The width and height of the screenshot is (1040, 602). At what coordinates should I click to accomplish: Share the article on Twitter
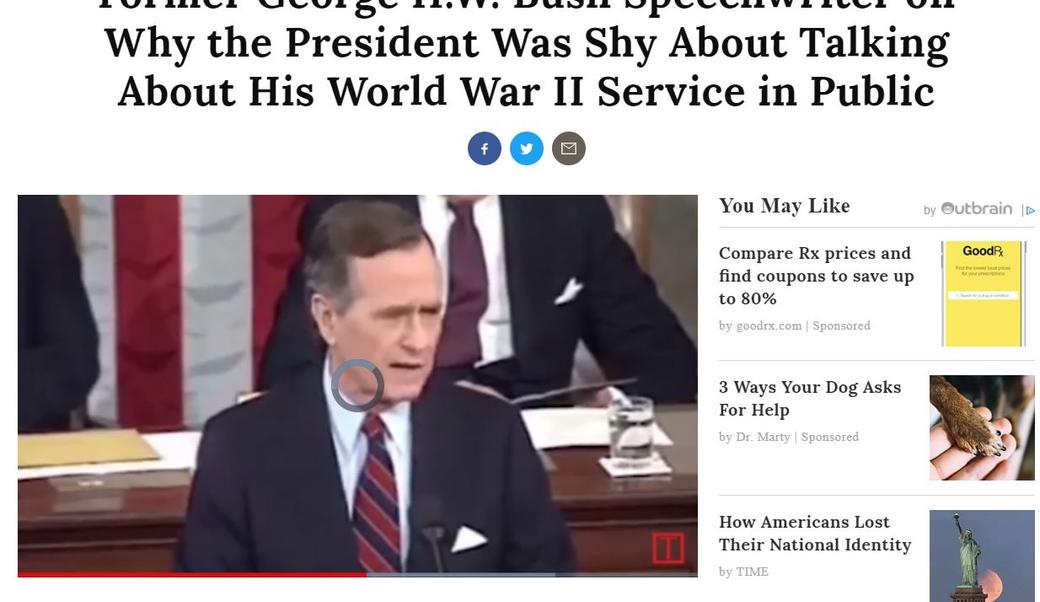pyautogui.click(x=527, y=149)
